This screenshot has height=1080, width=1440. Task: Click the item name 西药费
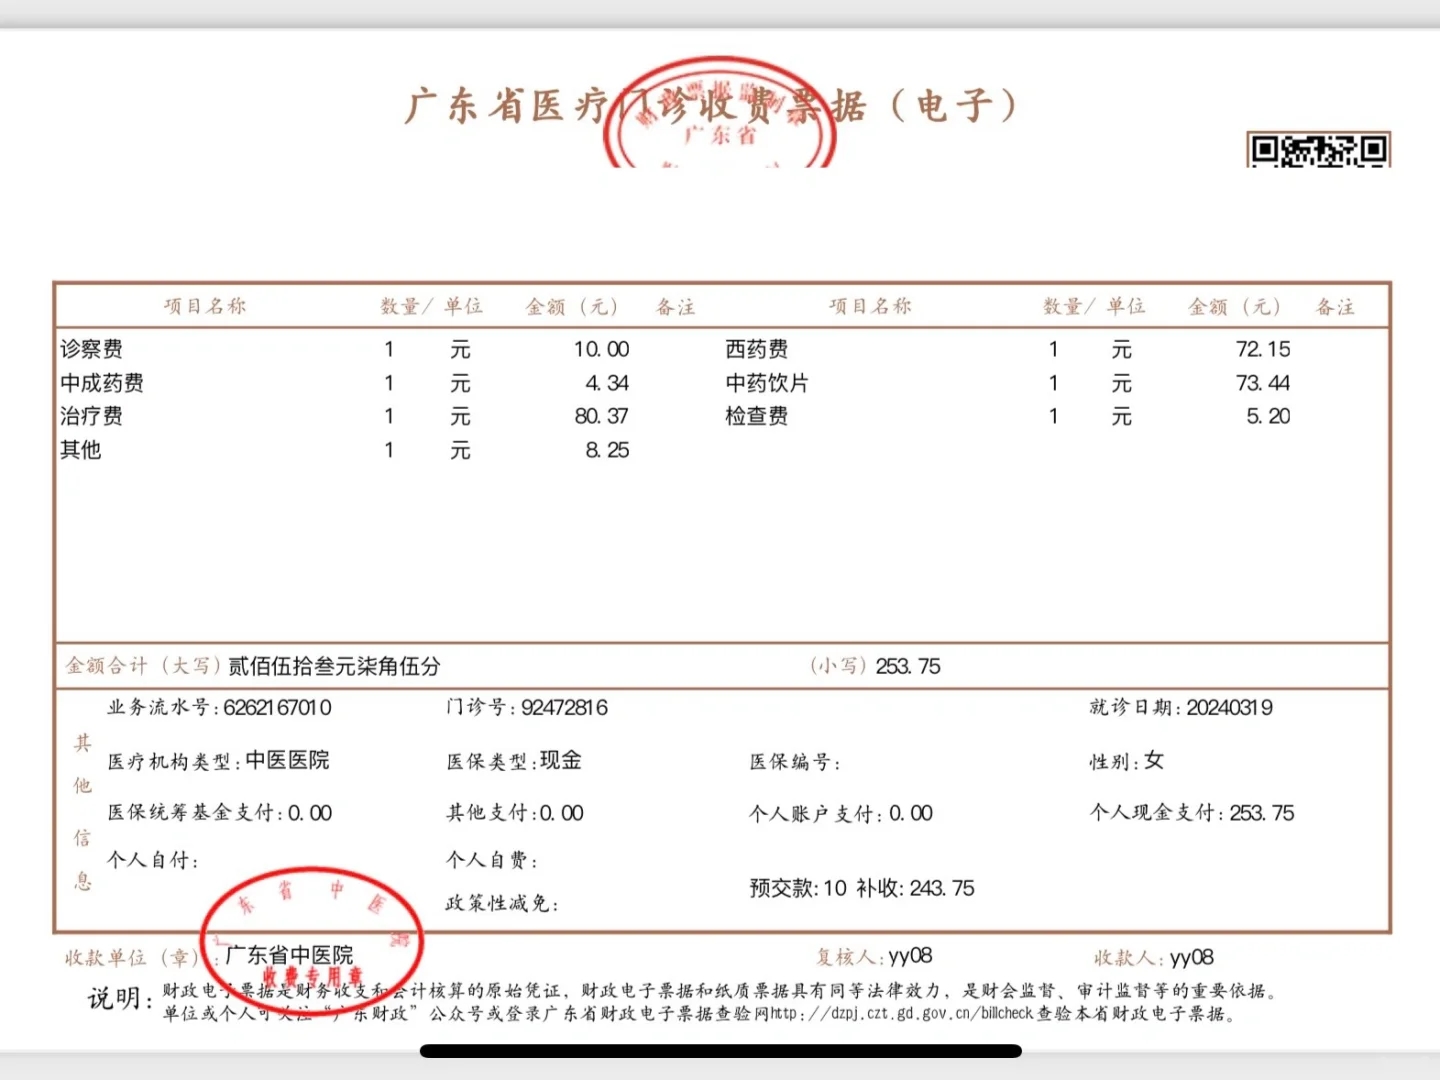point(757,349)
